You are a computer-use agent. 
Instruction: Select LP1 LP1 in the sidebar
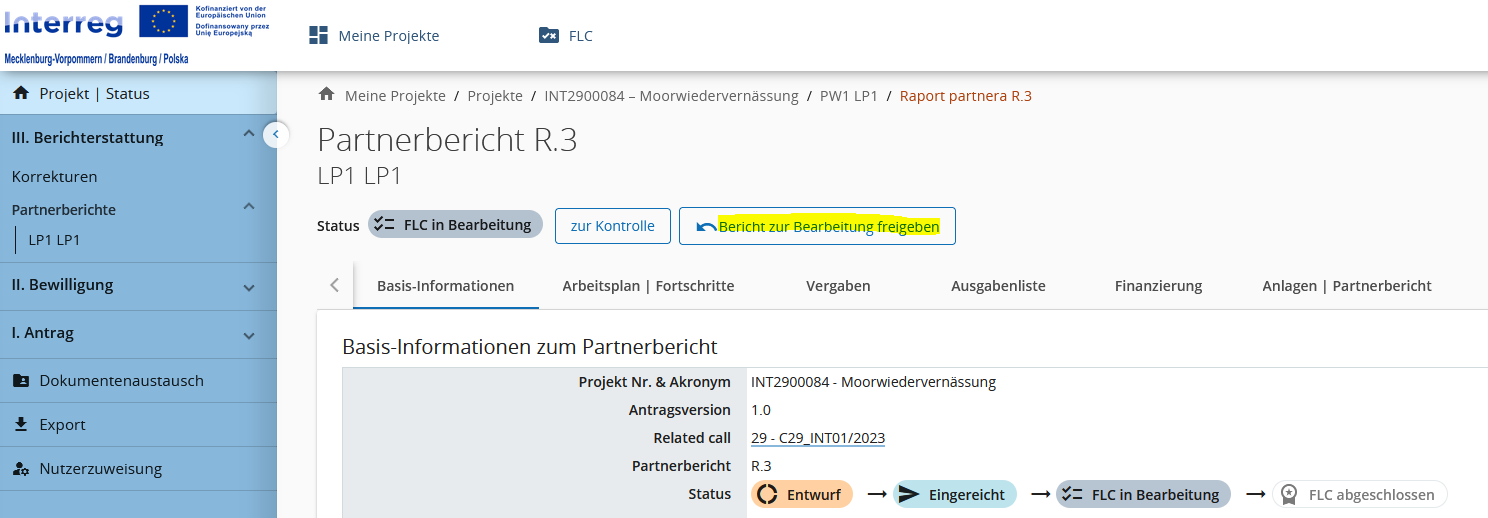click(x=54, y=240)
